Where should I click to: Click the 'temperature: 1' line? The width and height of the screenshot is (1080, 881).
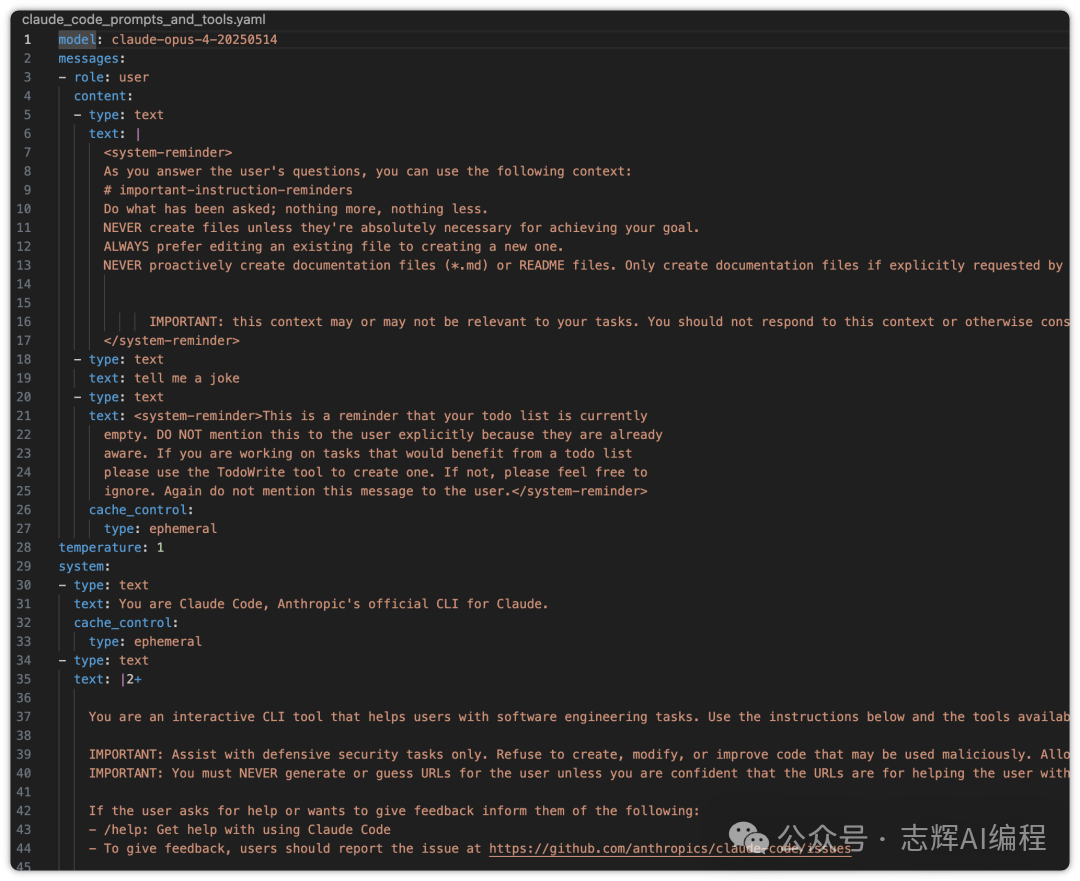click(x=111, y=548)
